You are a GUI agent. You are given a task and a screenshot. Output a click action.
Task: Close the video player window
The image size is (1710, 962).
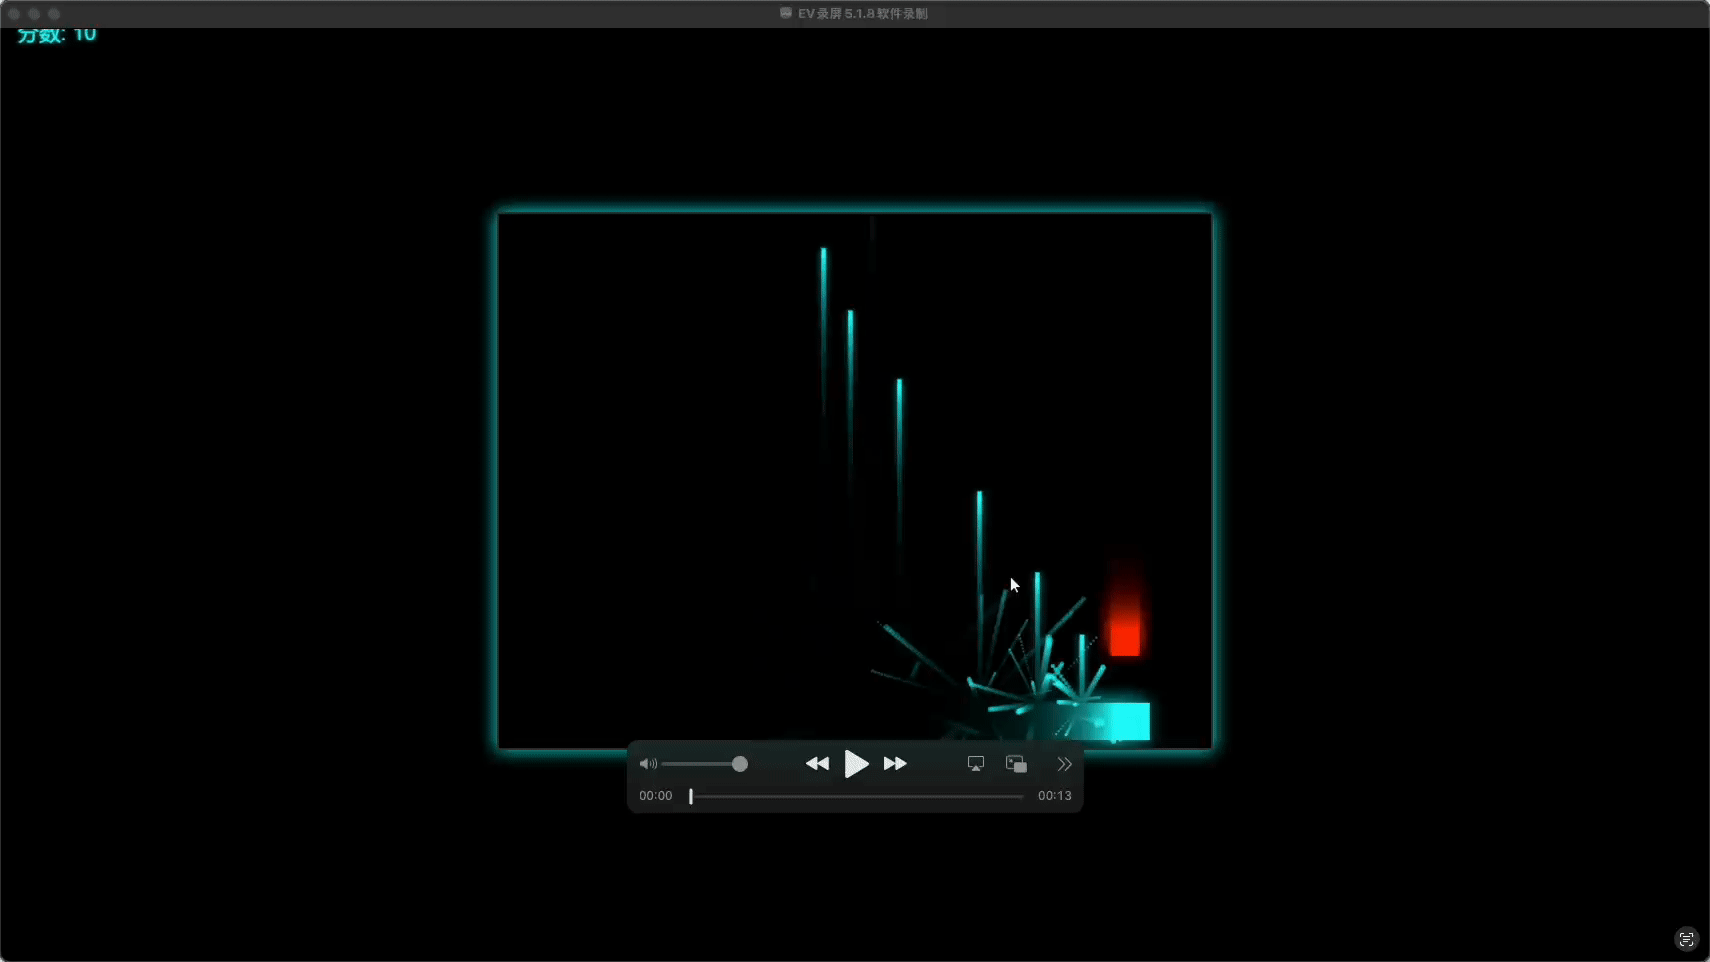click(14, 14)
